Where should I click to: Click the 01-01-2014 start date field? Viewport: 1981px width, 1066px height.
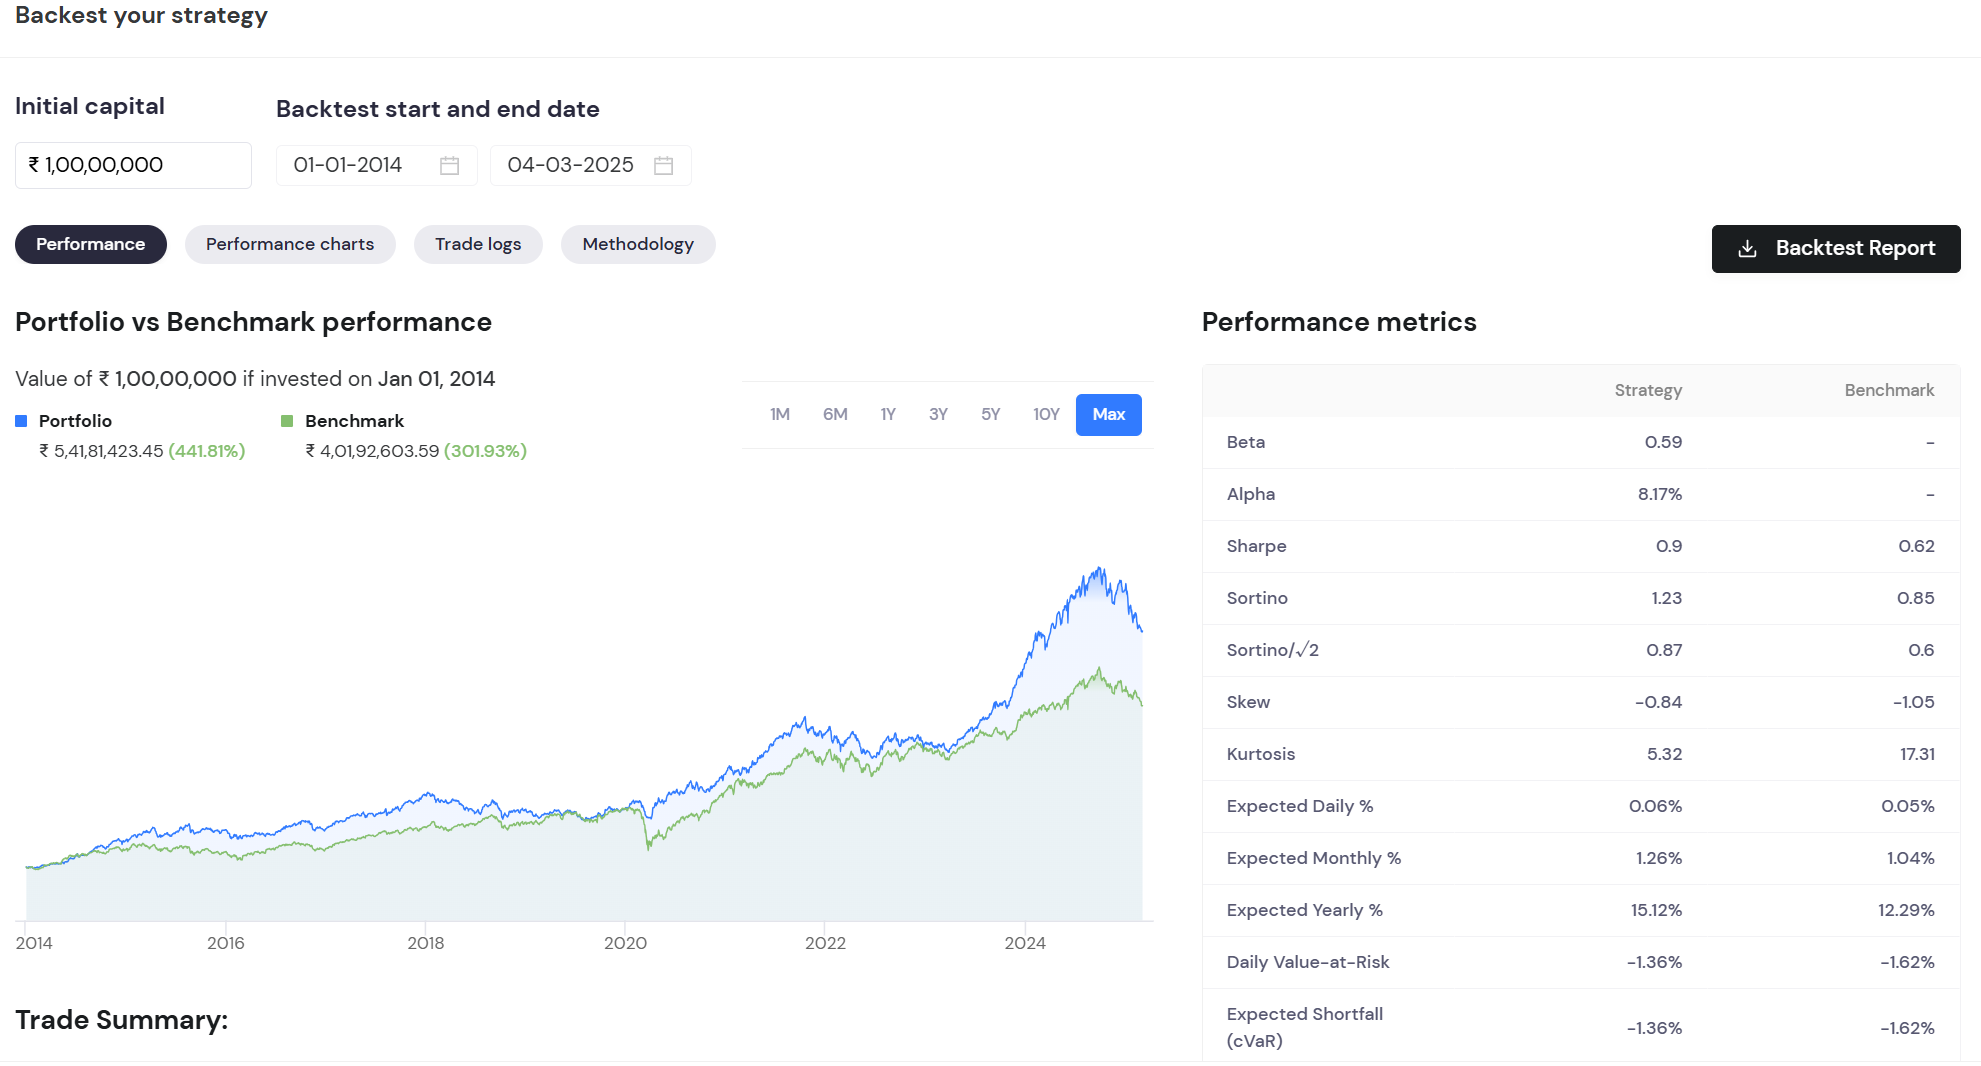348,166
